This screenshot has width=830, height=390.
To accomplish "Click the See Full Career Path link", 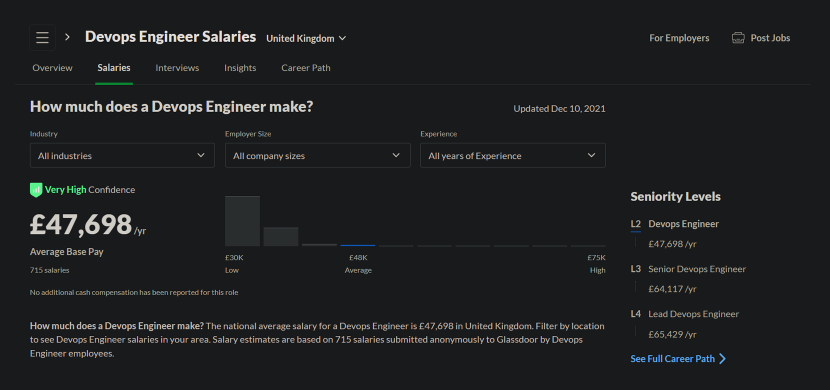I will (672, 359).
